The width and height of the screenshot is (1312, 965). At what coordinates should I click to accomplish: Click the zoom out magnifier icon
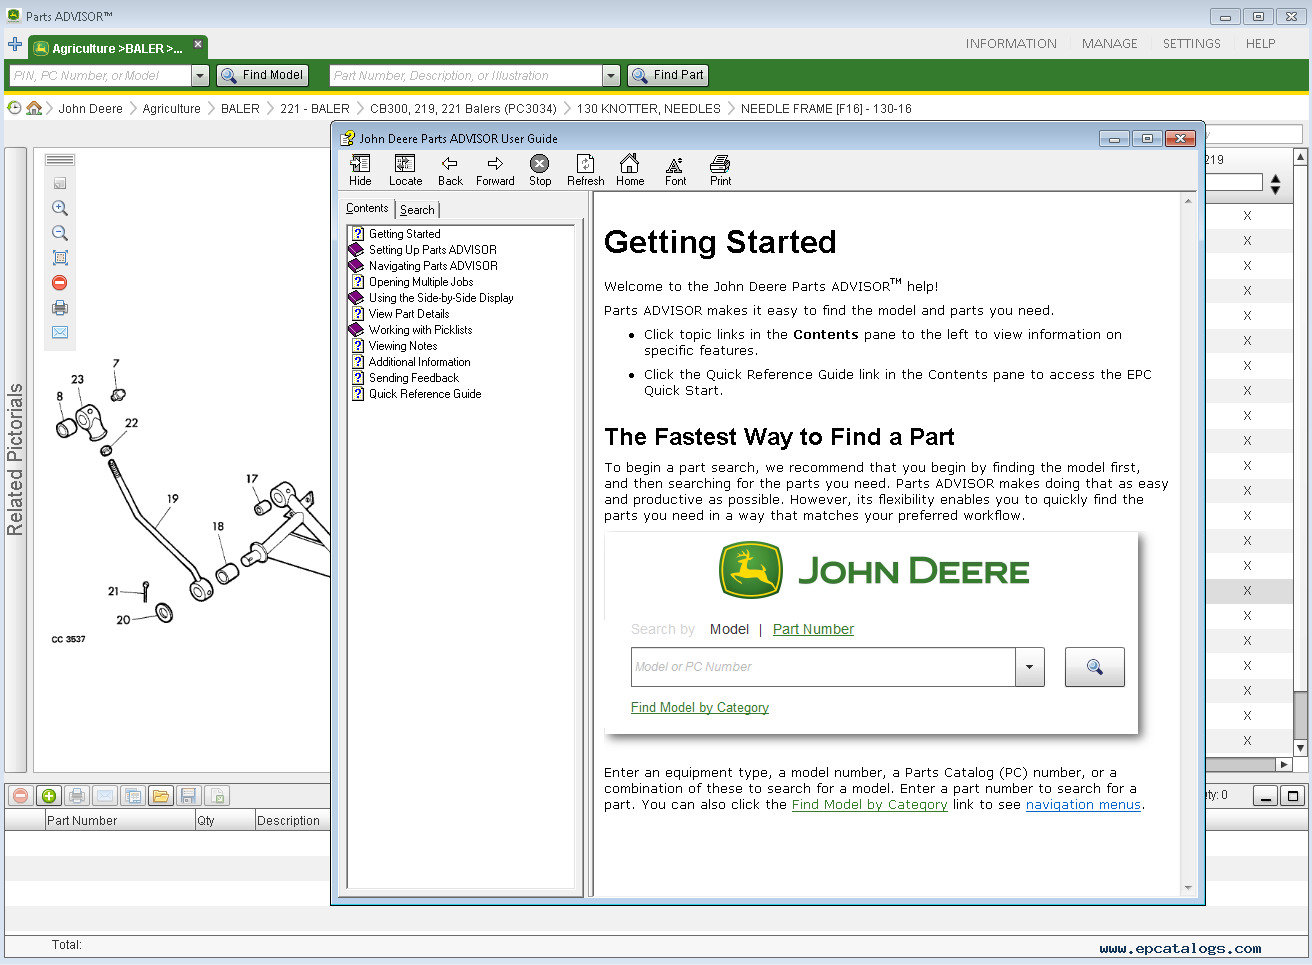tap(60, 233)
